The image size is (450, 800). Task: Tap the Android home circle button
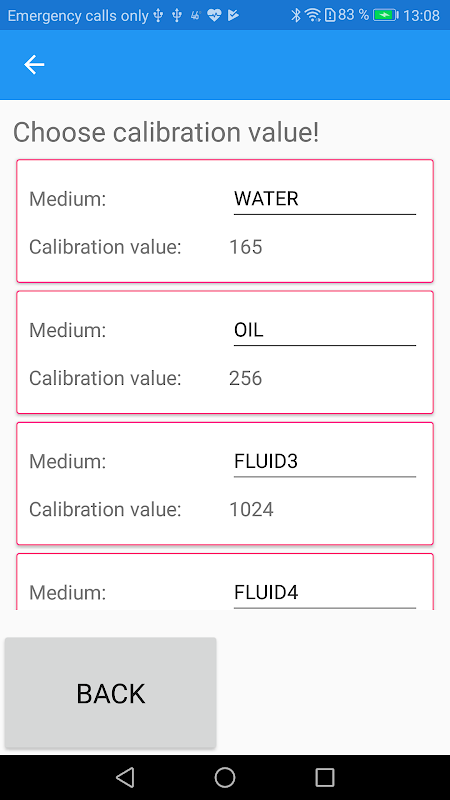pyautogui.click(x=225, y=777)
